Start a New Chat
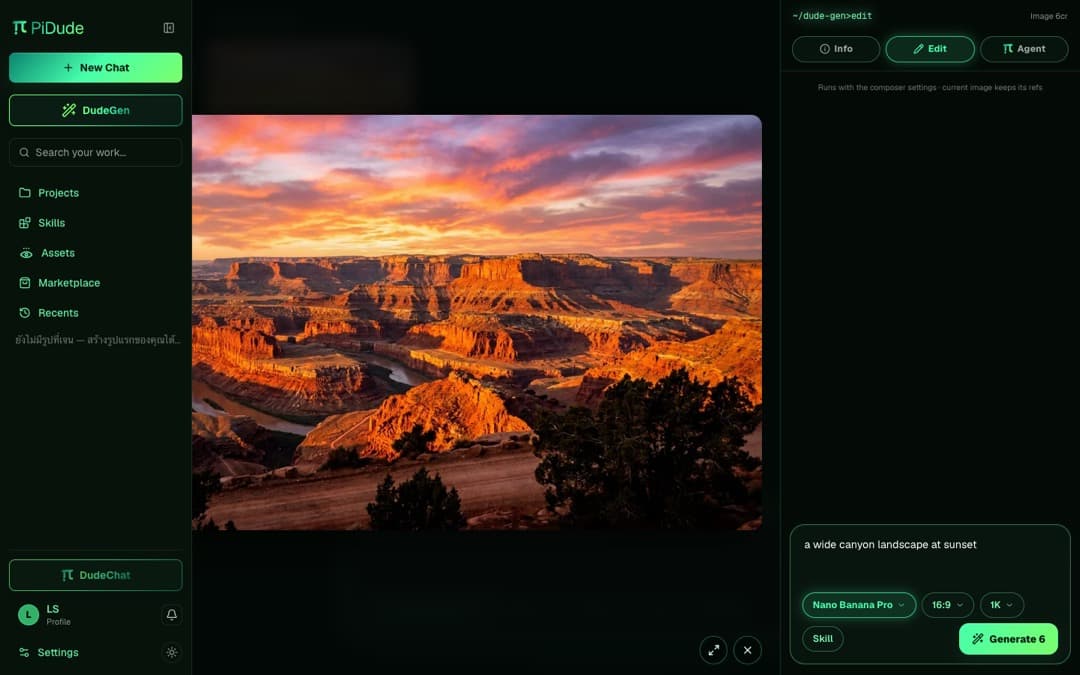 point(96,68)
